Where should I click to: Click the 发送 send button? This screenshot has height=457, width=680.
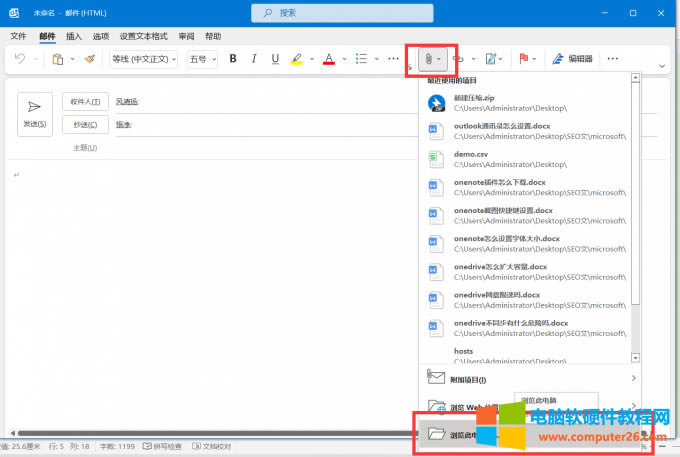coord(35,113)
